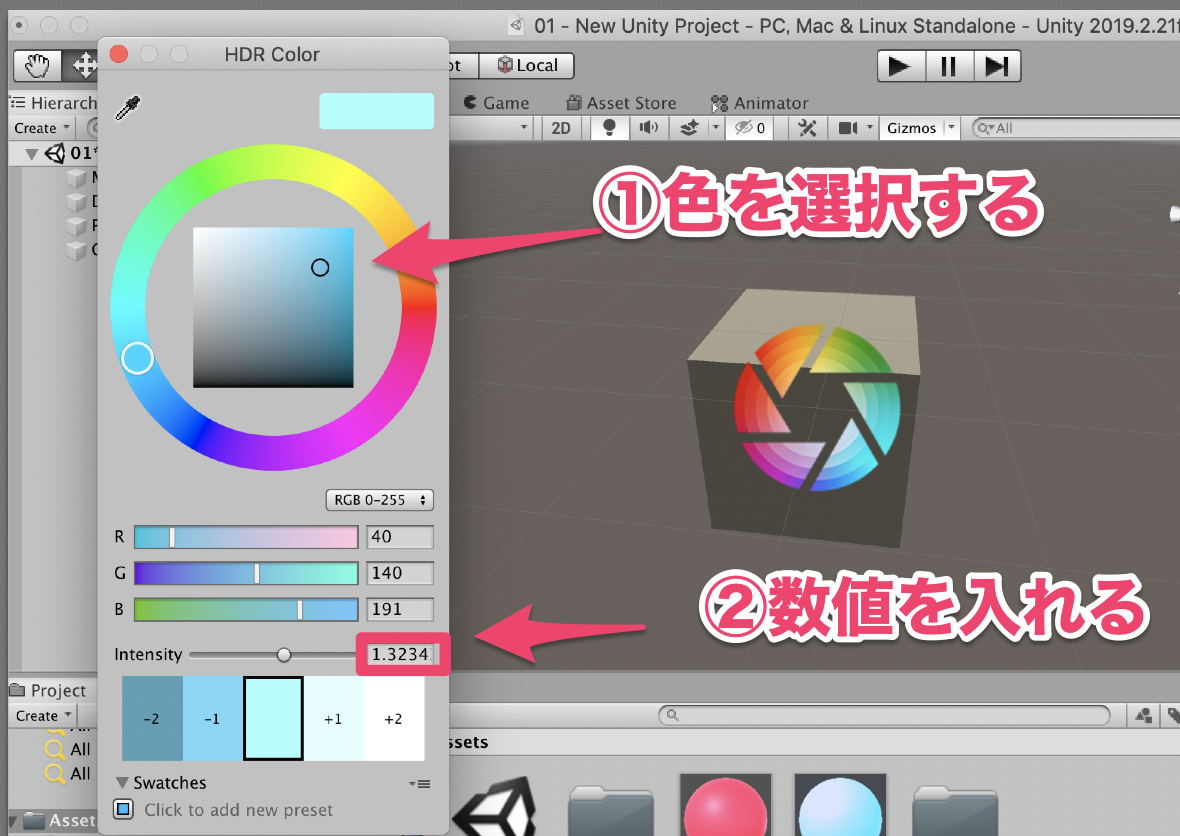Switch to the Animator tab

760,103
